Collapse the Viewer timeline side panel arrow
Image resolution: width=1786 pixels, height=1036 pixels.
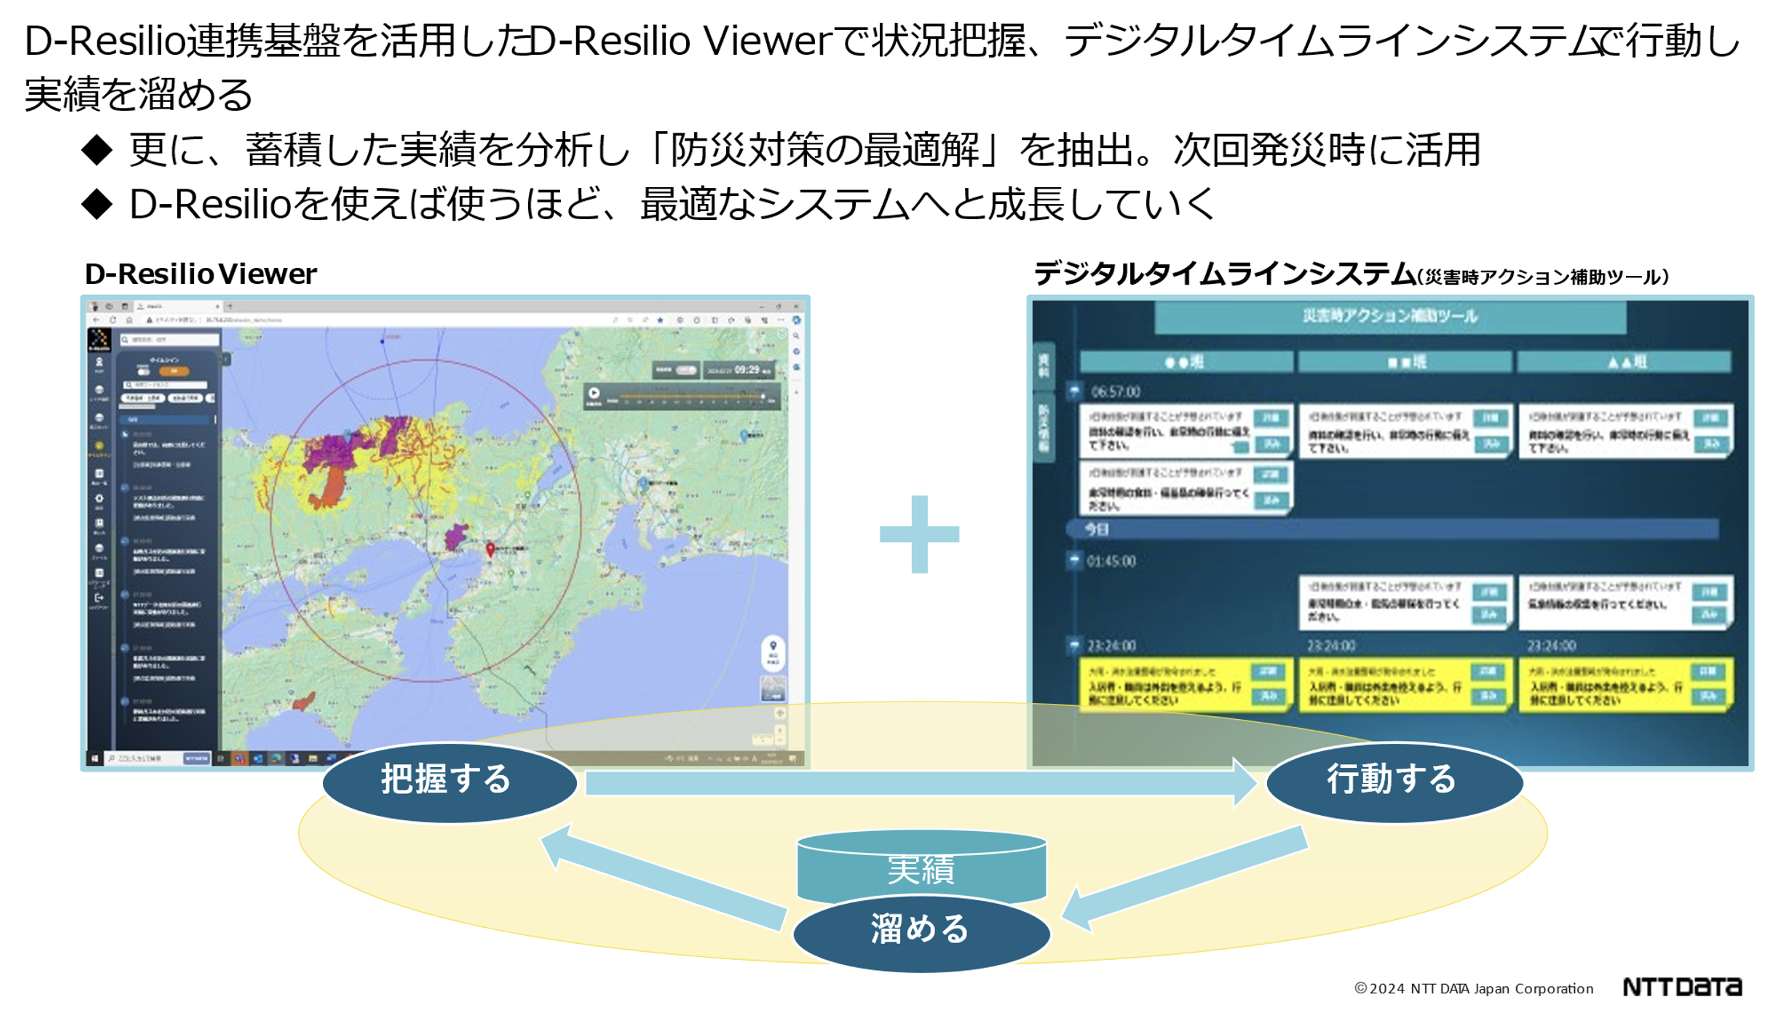[x=226, y=359]
